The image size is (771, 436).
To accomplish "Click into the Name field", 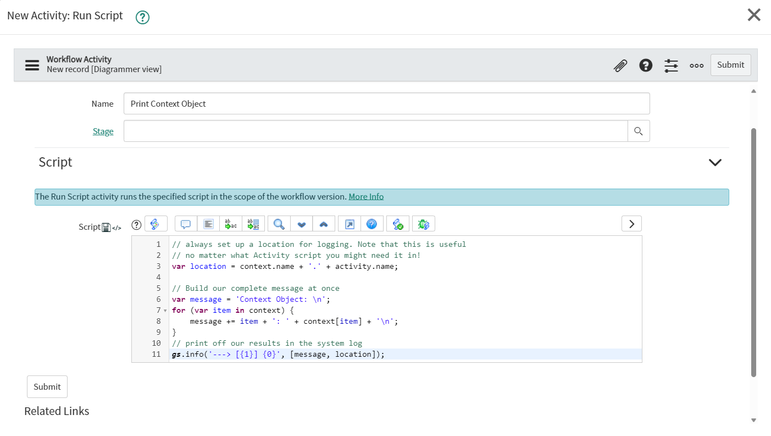I will [386, 104].
